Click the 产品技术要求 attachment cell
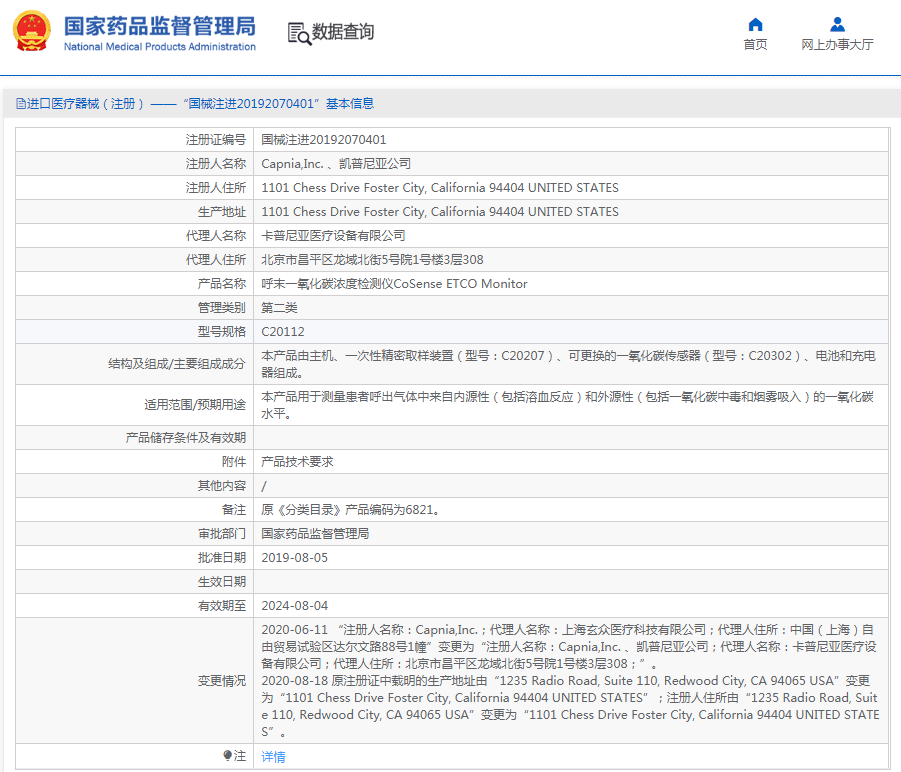 [297, 462]
